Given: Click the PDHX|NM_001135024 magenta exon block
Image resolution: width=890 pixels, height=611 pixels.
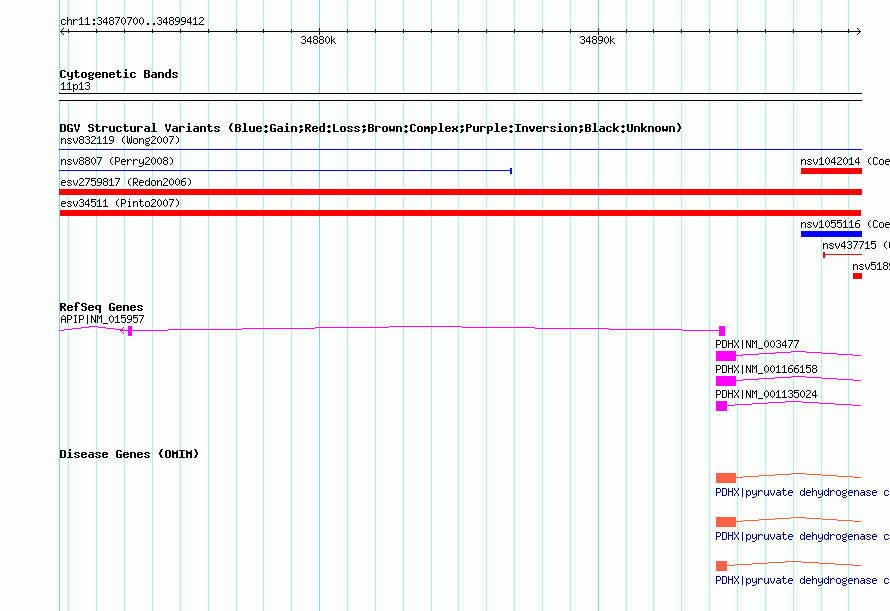Looking at the screenshot, I should click(721, 406).
